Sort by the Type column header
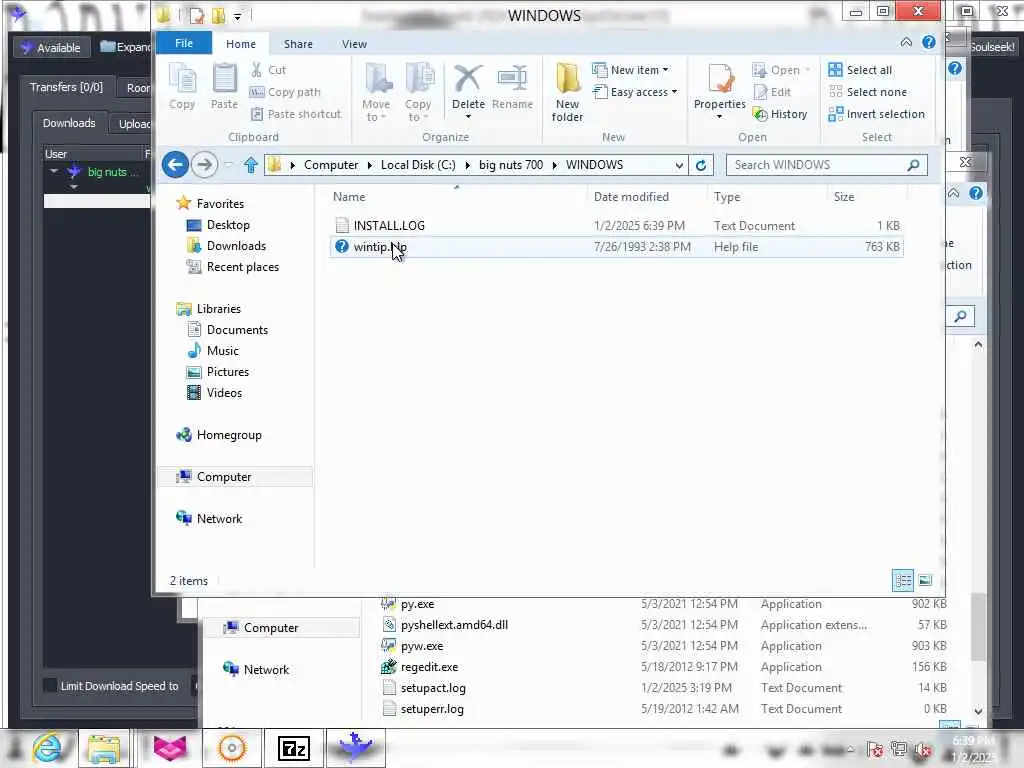Viewport: 1024px width, 768px height. coord(767,197)
